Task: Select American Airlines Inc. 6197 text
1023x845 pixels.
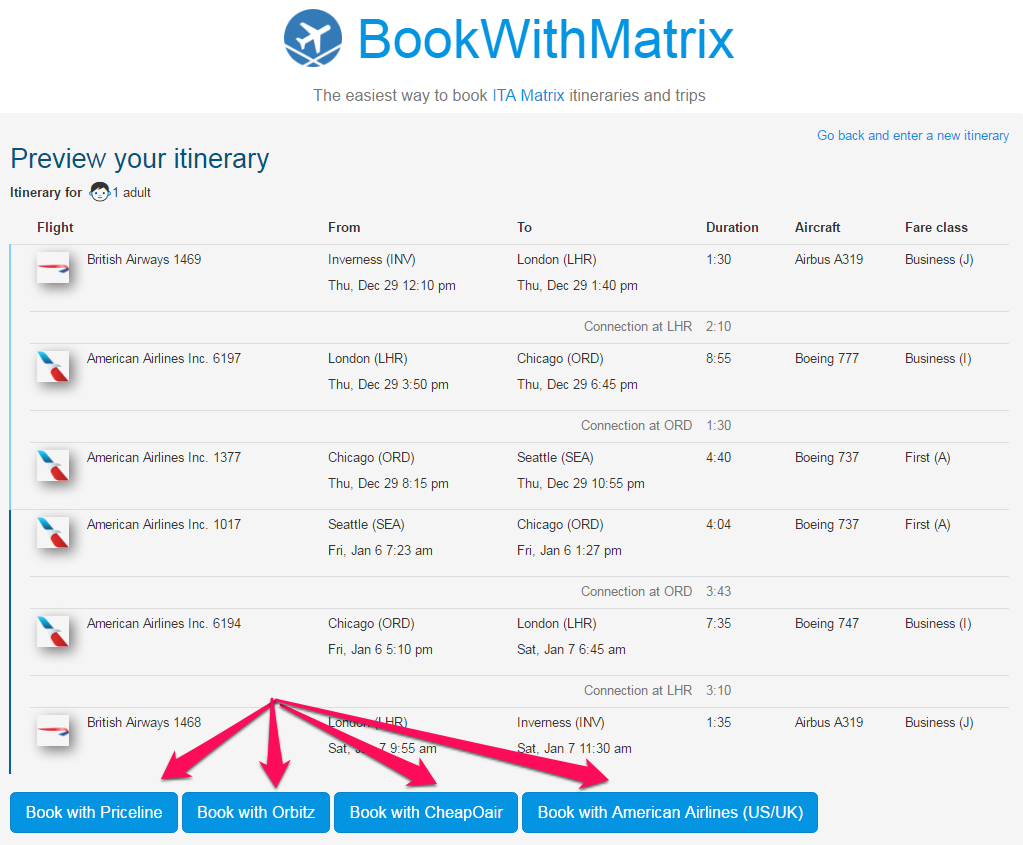Action: click(164, 358)
